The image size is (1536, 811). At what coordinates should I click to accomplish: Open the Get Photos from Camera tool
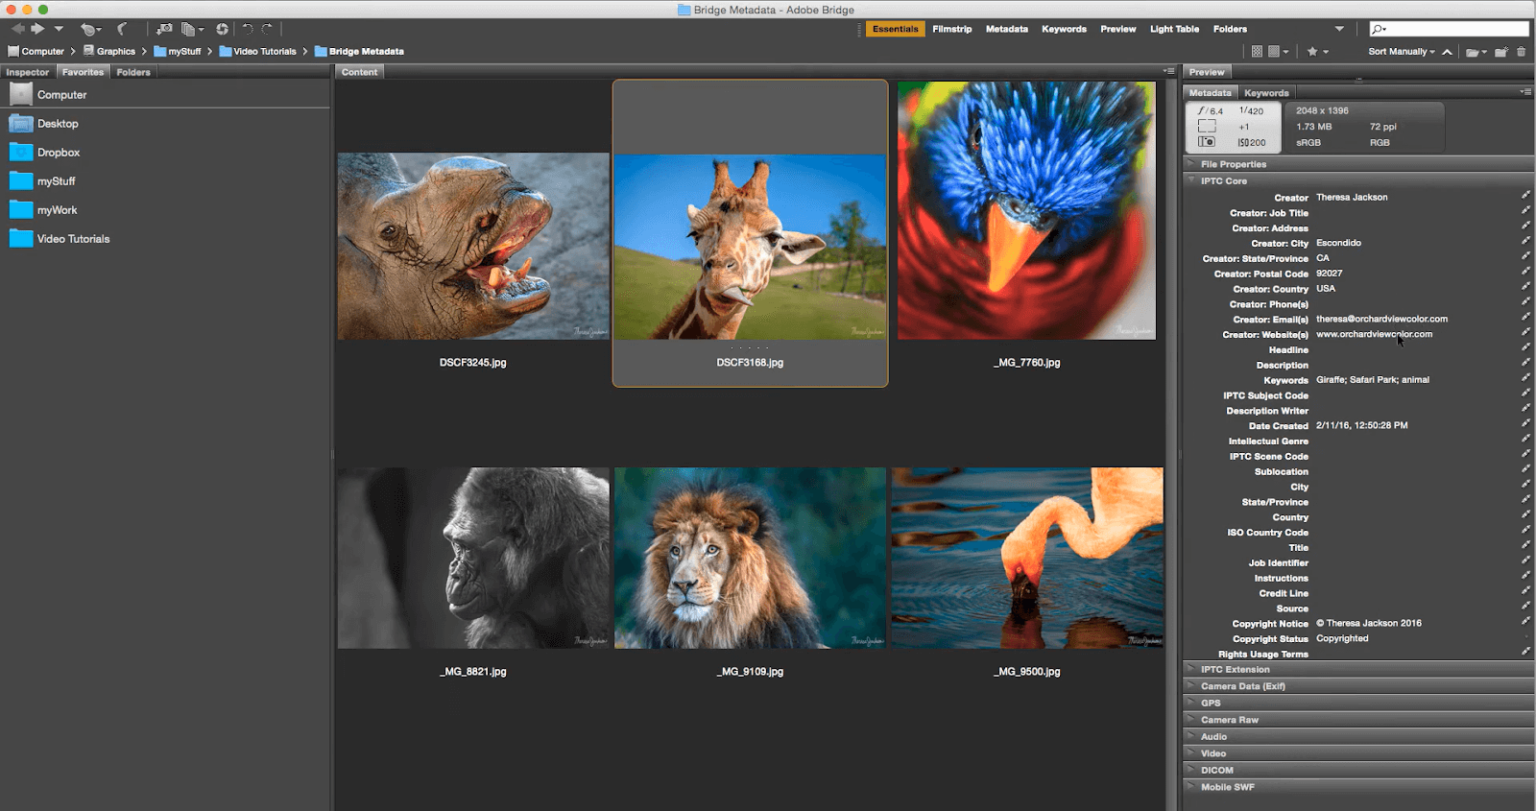166,29
